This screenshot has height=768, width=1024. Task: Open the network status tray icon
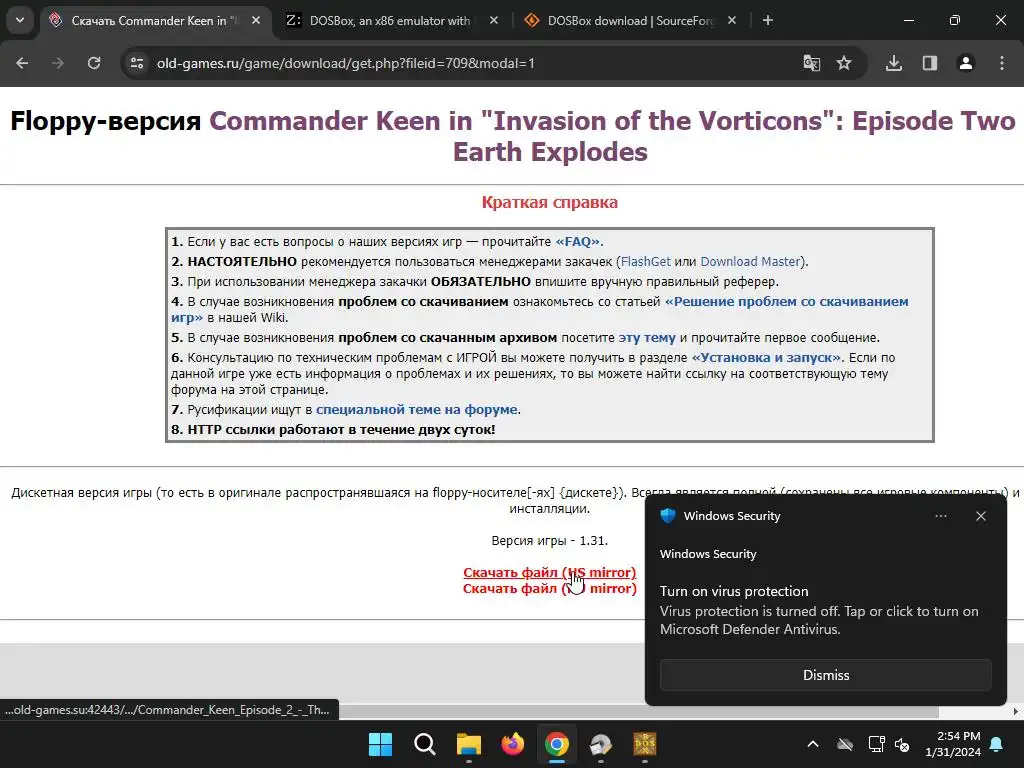click(x=876, y=744)
